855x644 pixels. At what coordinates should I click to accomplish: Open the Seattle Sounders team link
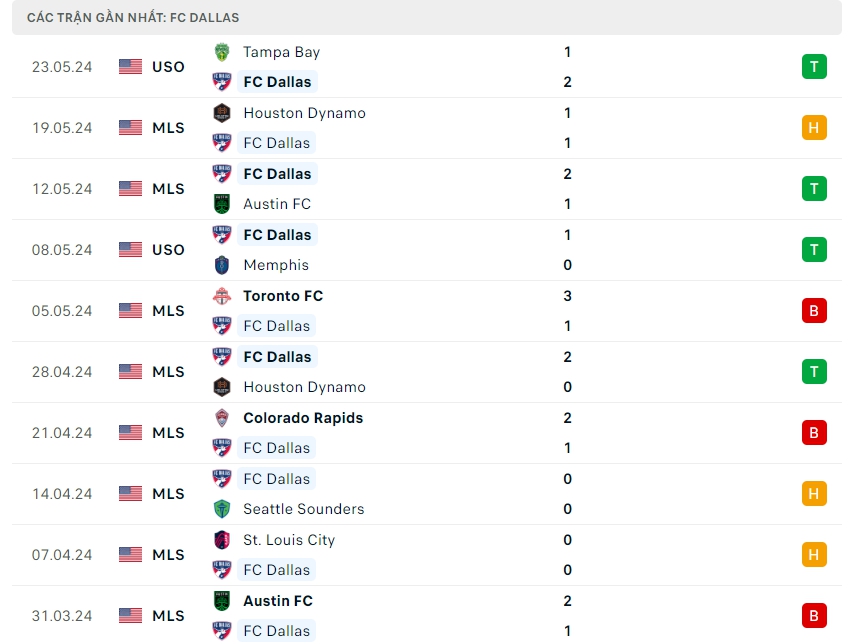(304, 509)
